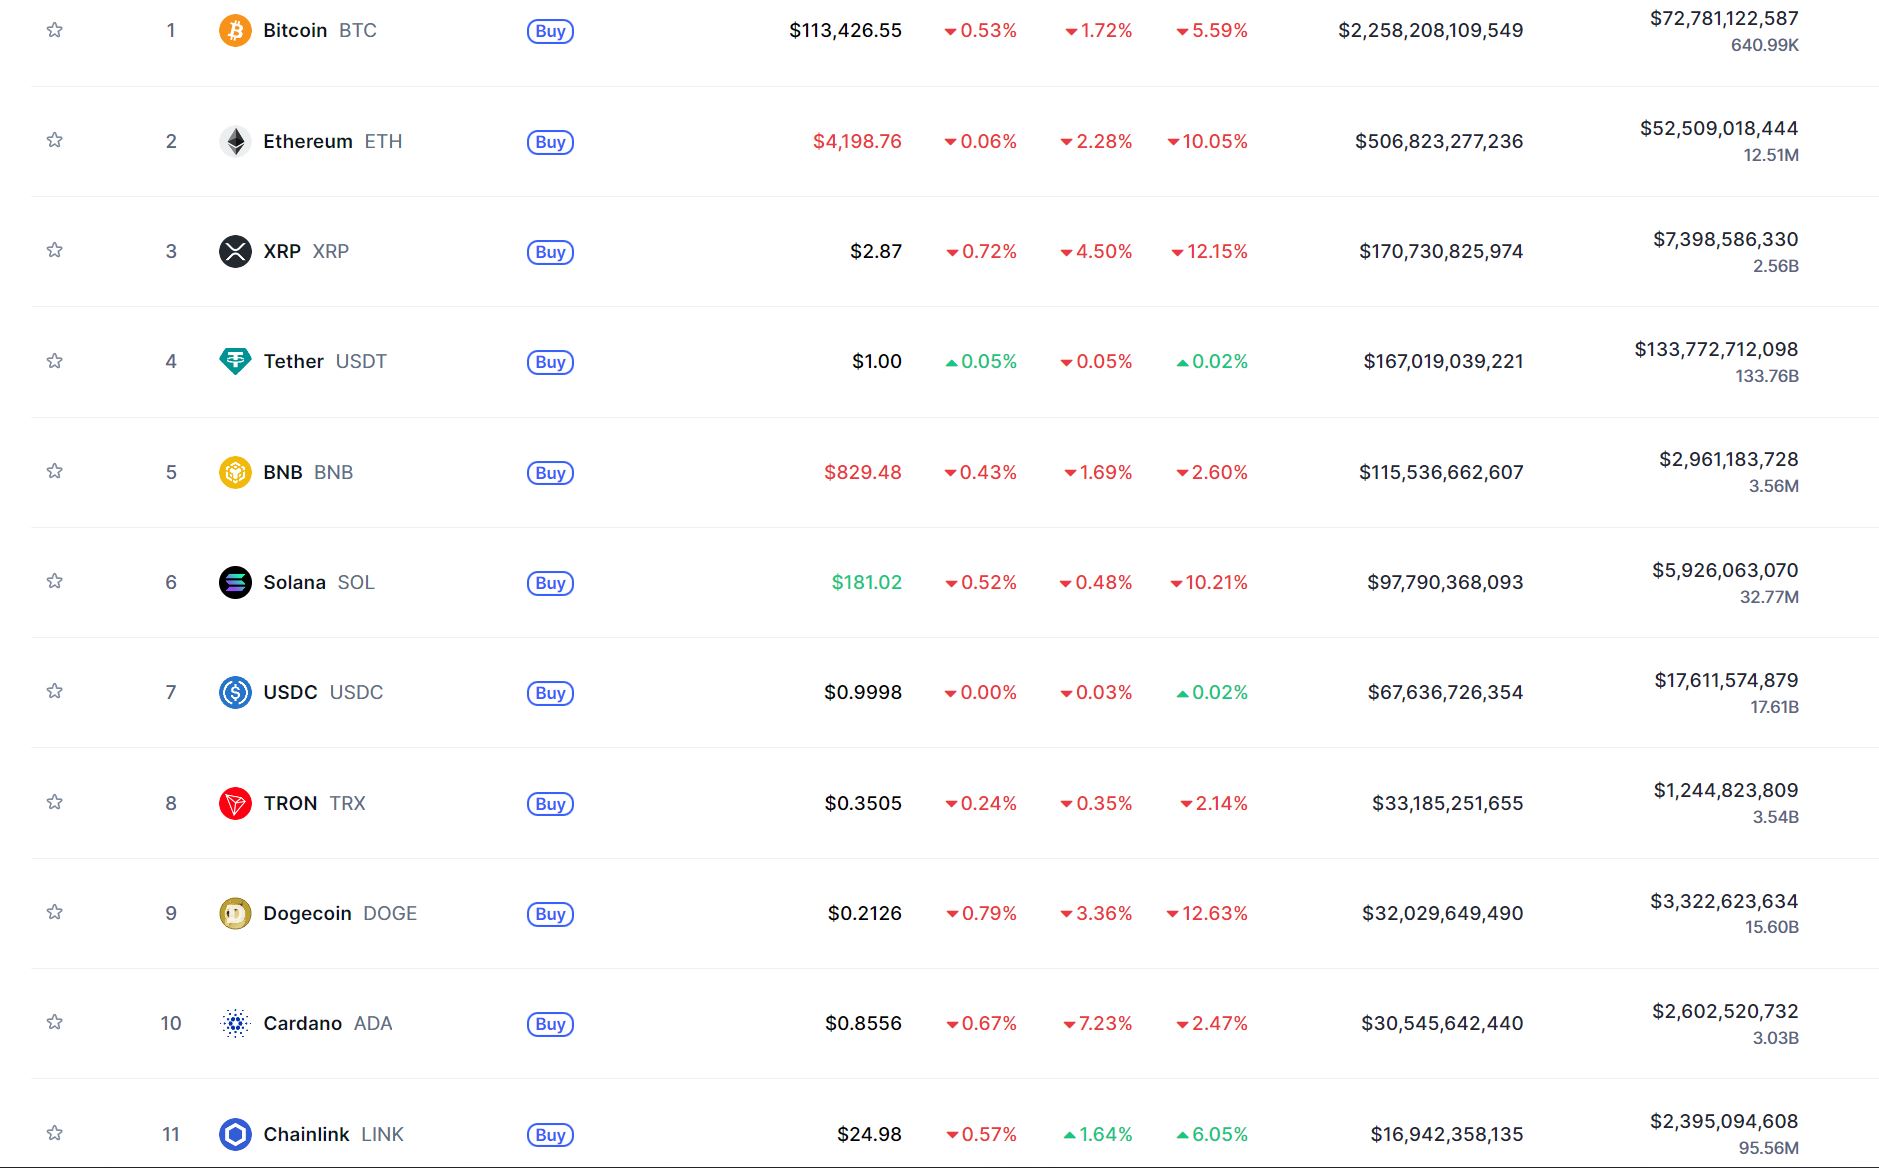1879x1168 pixels.
Task: Click Buy next to Dogecoin
Action: [x=550, y=914]
